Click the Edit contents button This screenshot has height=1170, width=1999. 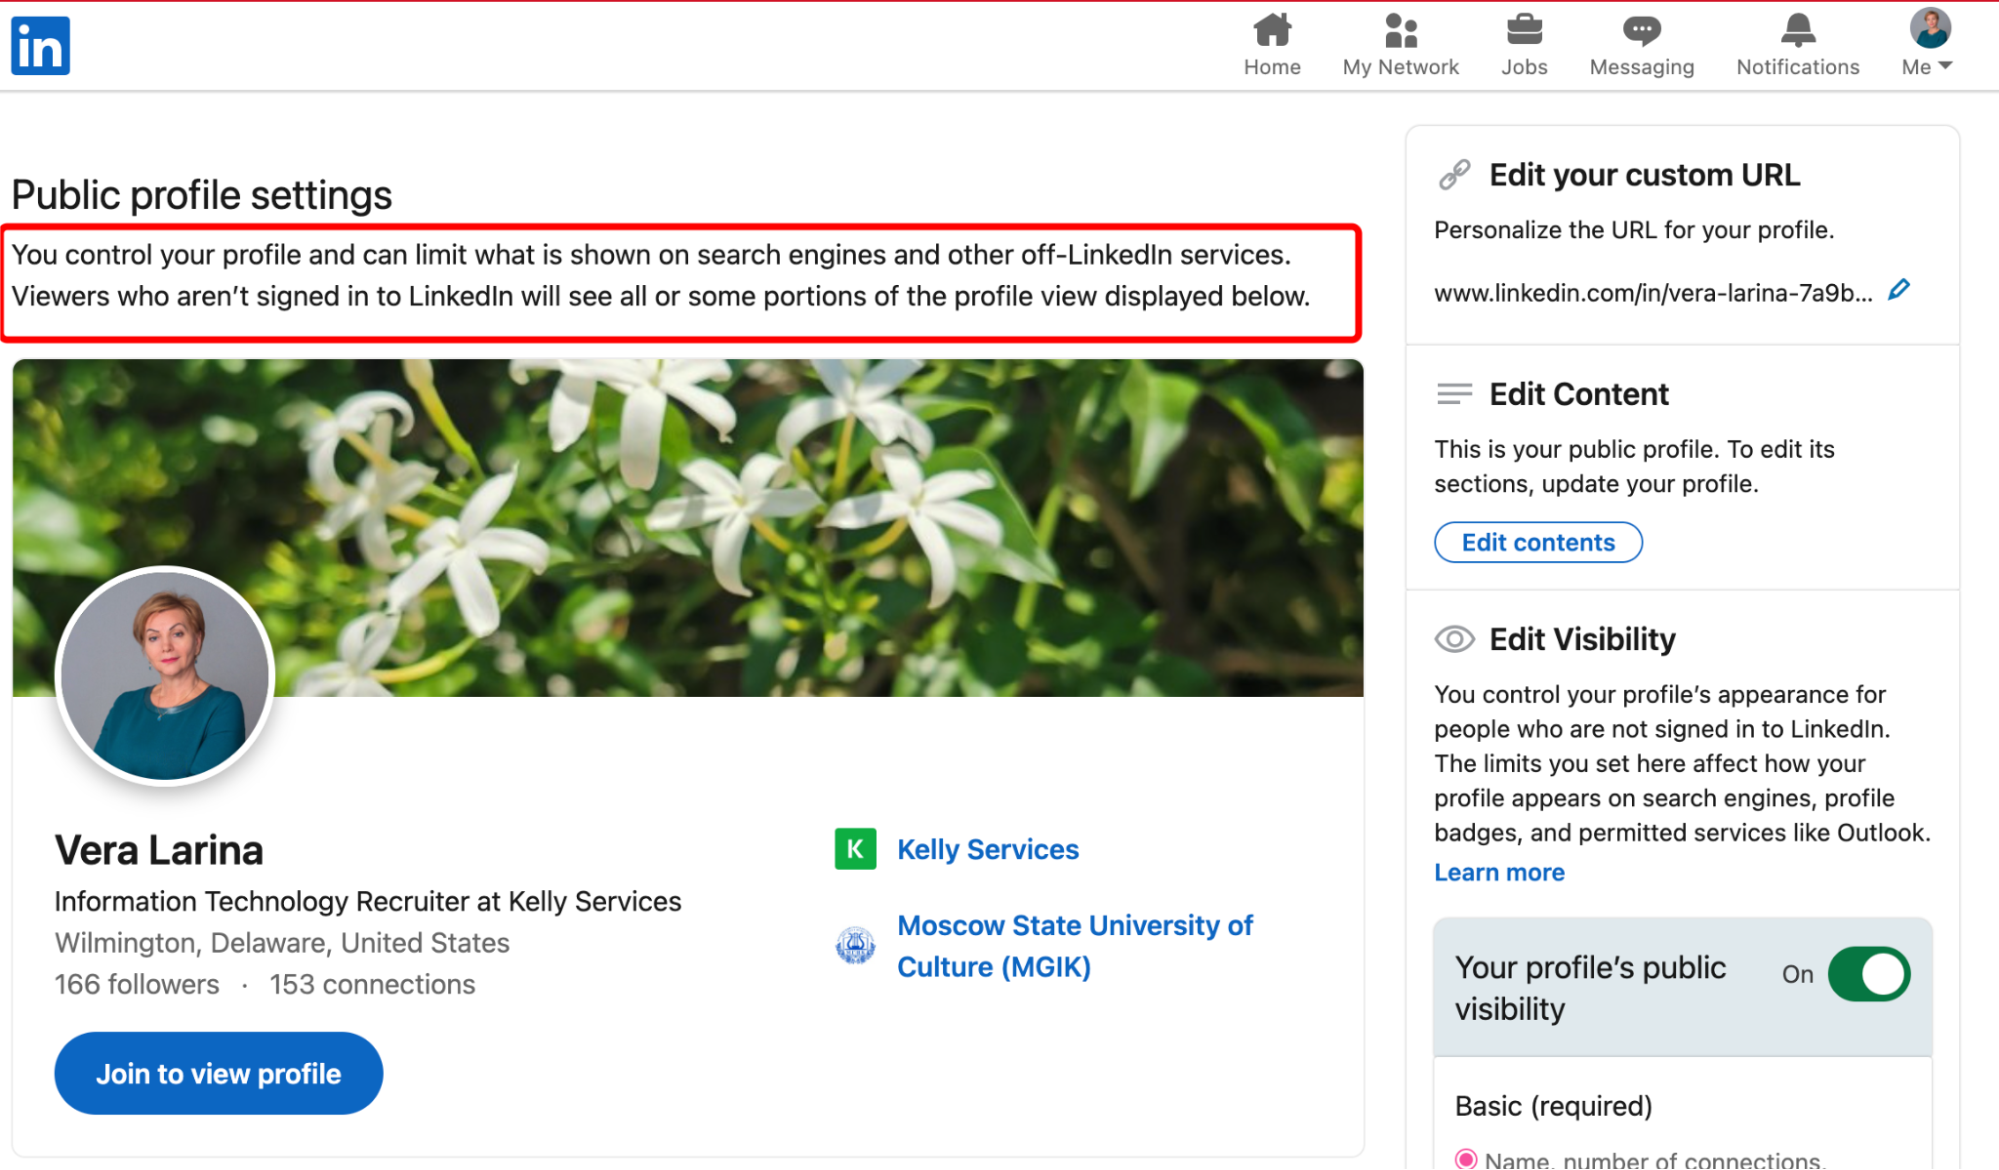point(1537,542)
